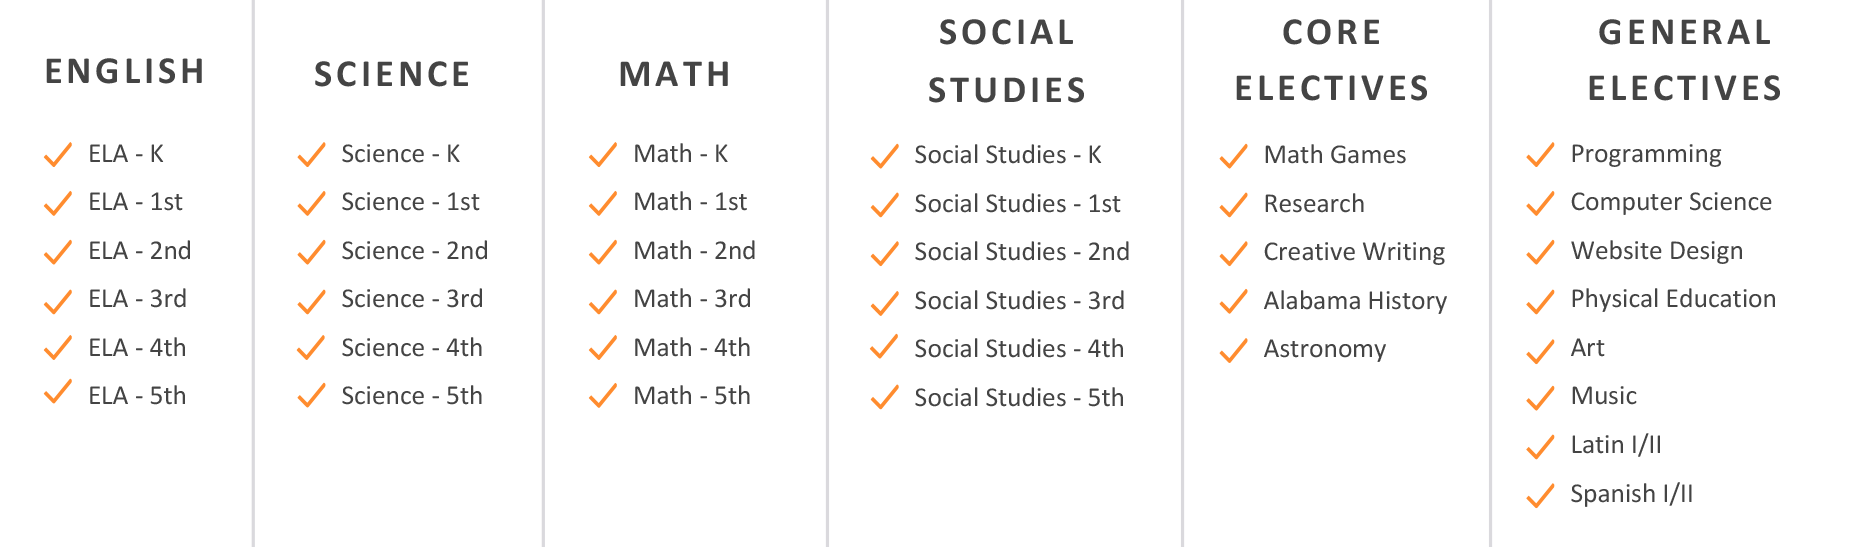The height and width of the screenshot is (547, 1875).
Task: Click the checkmark next to Spanish I/II
Action: click(1540, 495)
